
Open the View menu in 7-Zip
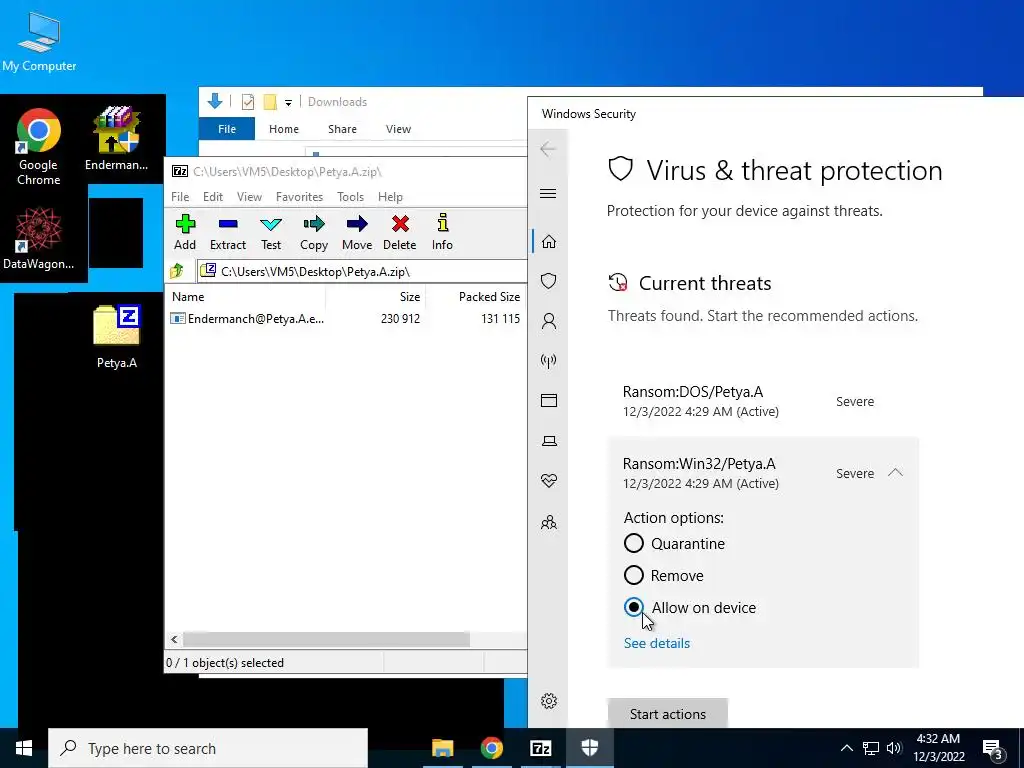coord(249,197)
